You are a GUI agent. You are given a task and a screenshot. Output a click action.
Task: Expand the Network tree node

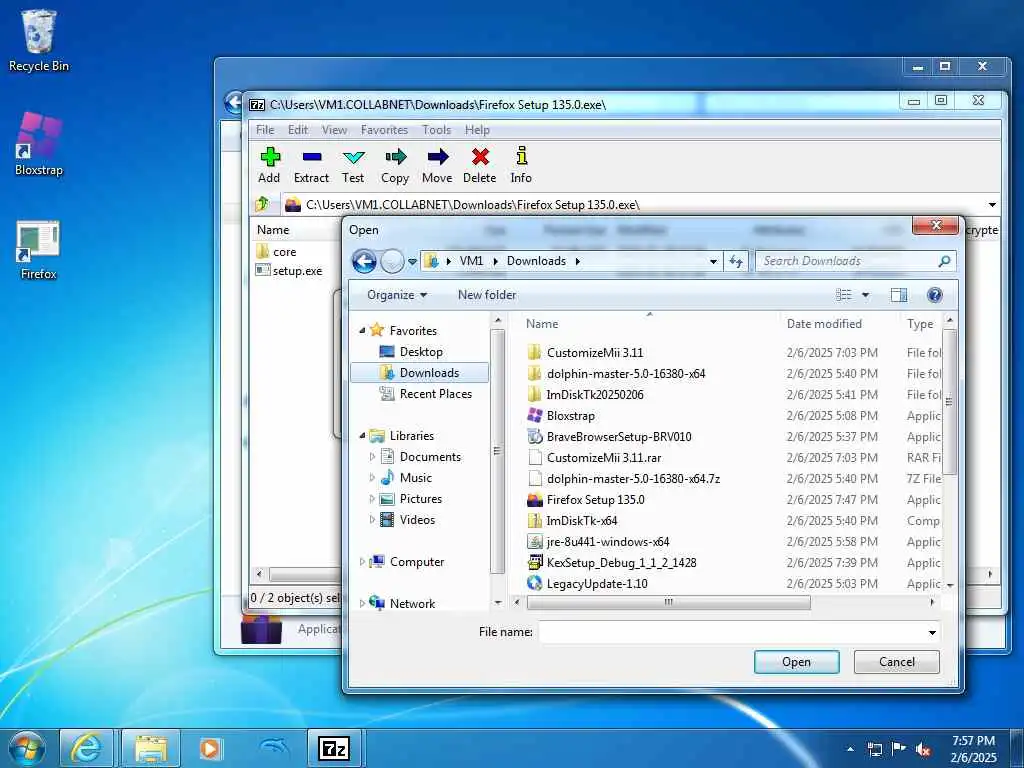362,603
